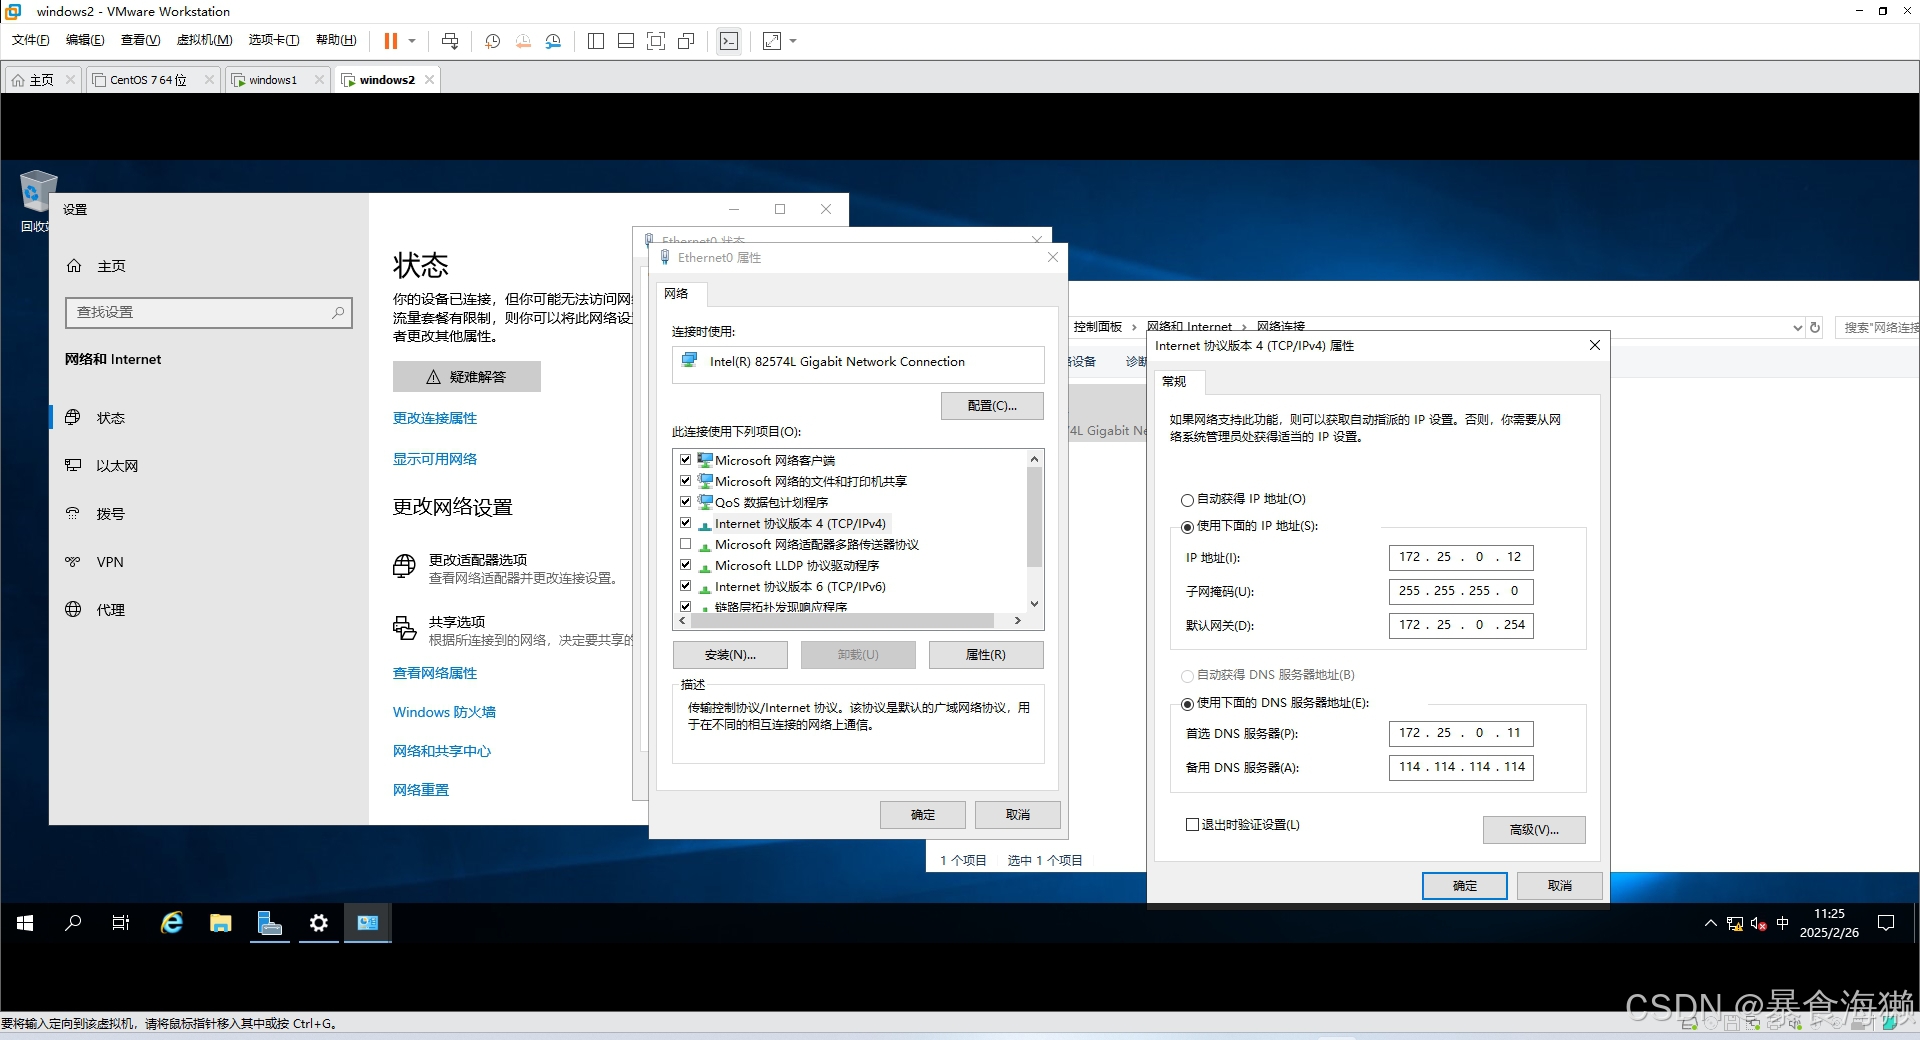Viewport: 1920px width, 1040px height.
Task: Click 配置(C)... button in Ethernet0 属性
Action: coord(992,406)
